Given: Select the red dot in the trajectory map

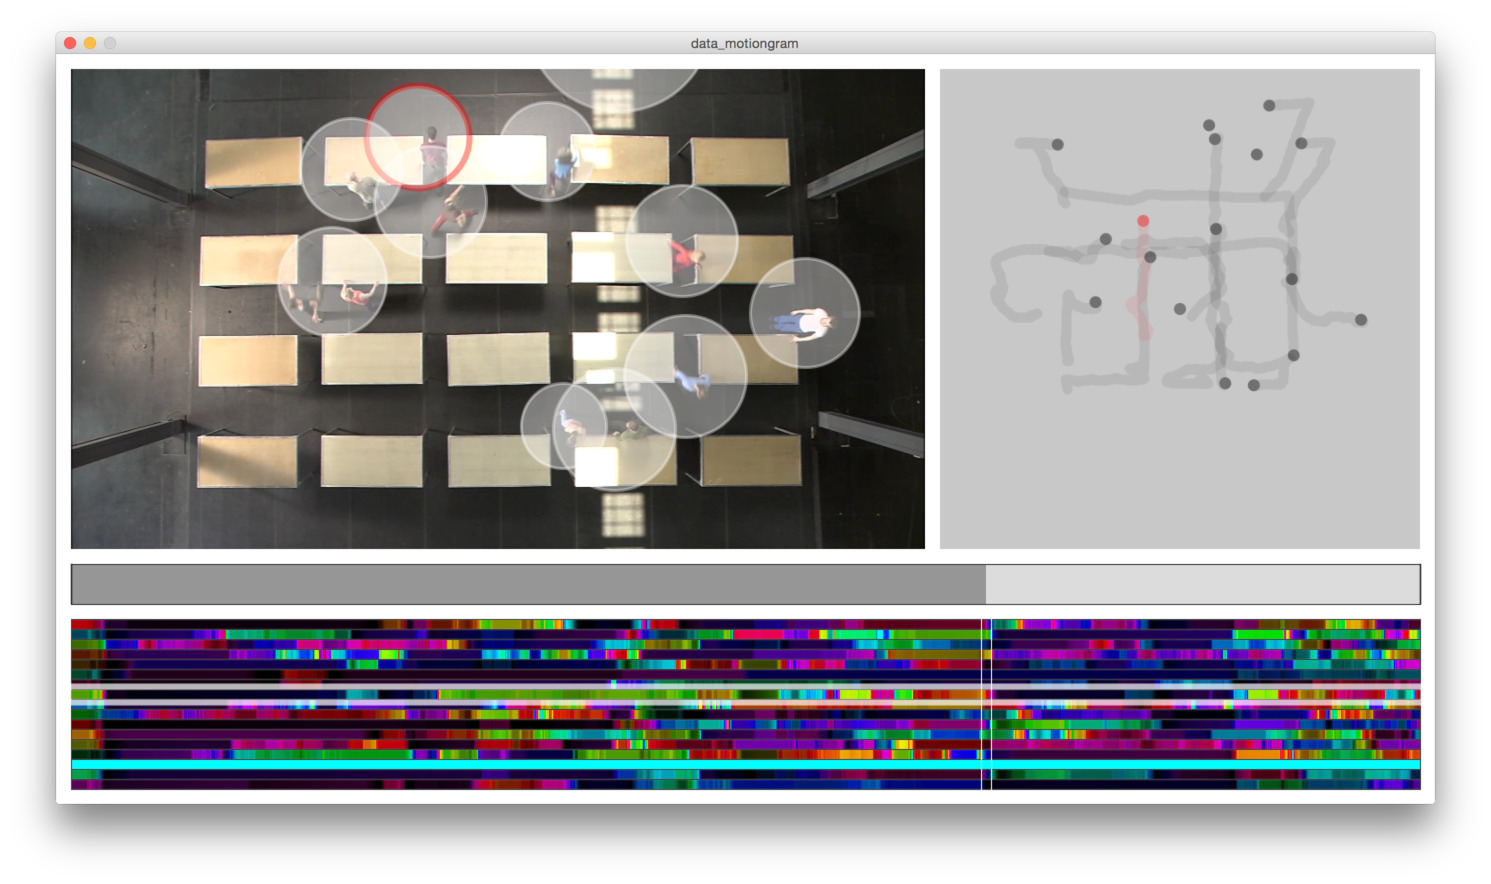Looking at the screenshot, I should [1143, 221].
